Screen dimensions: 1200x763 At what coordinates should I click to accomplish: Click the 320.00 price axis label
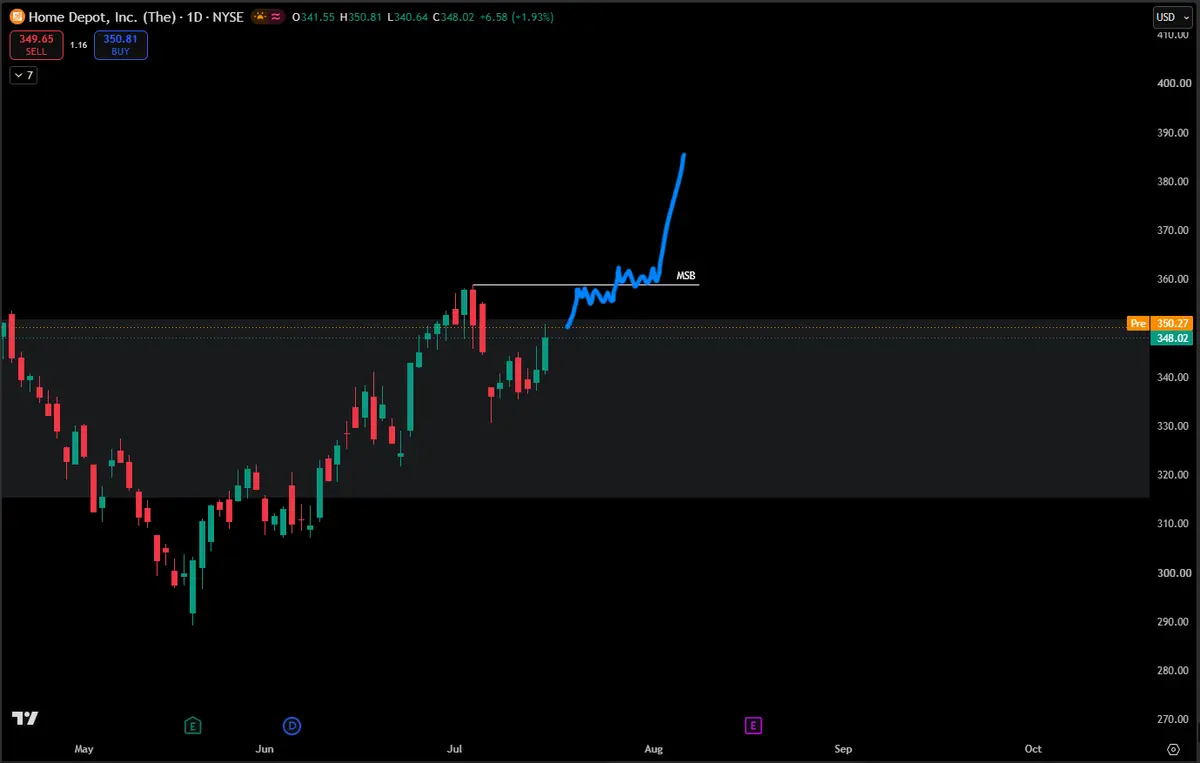point(1173,475)
